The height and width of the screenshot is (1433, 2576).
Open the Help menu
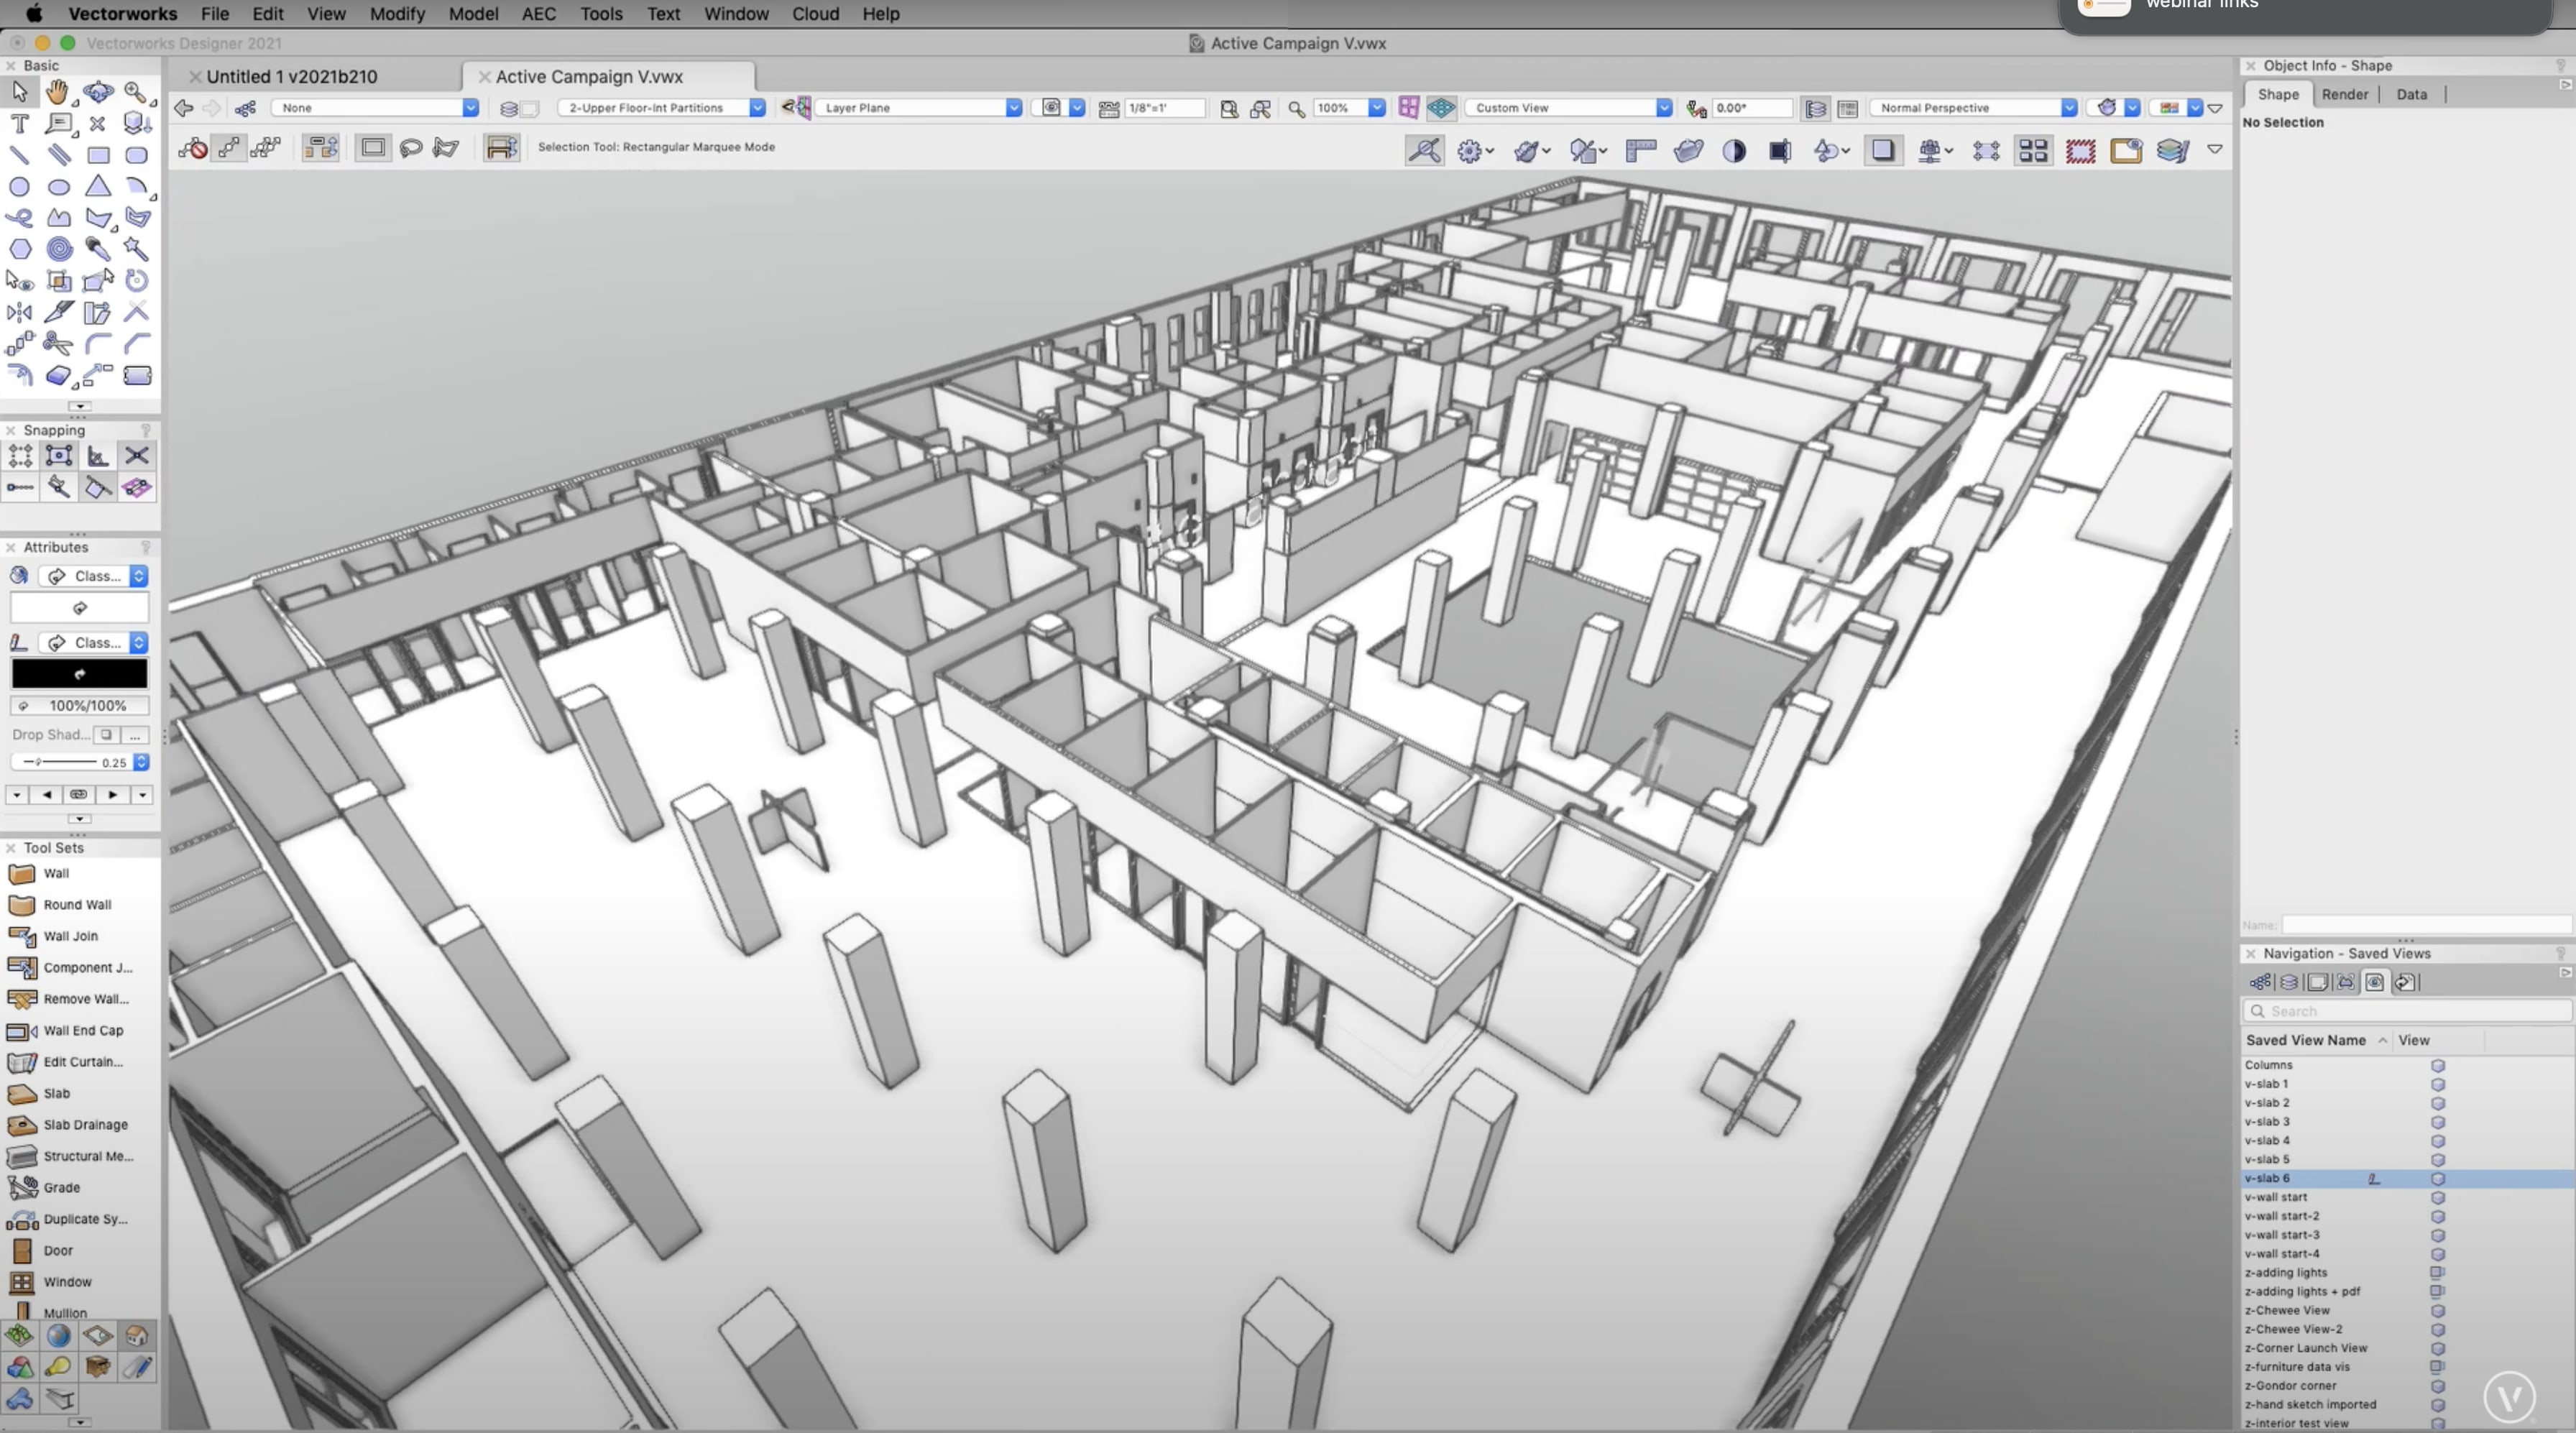click(881, 14)
